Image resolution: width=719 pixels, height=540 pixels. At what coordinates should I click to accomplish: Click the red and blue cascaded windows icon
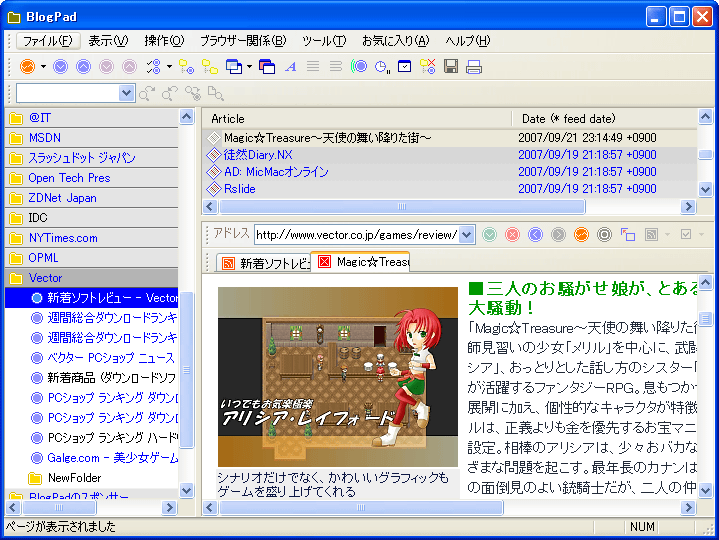(x=267, y=67)
